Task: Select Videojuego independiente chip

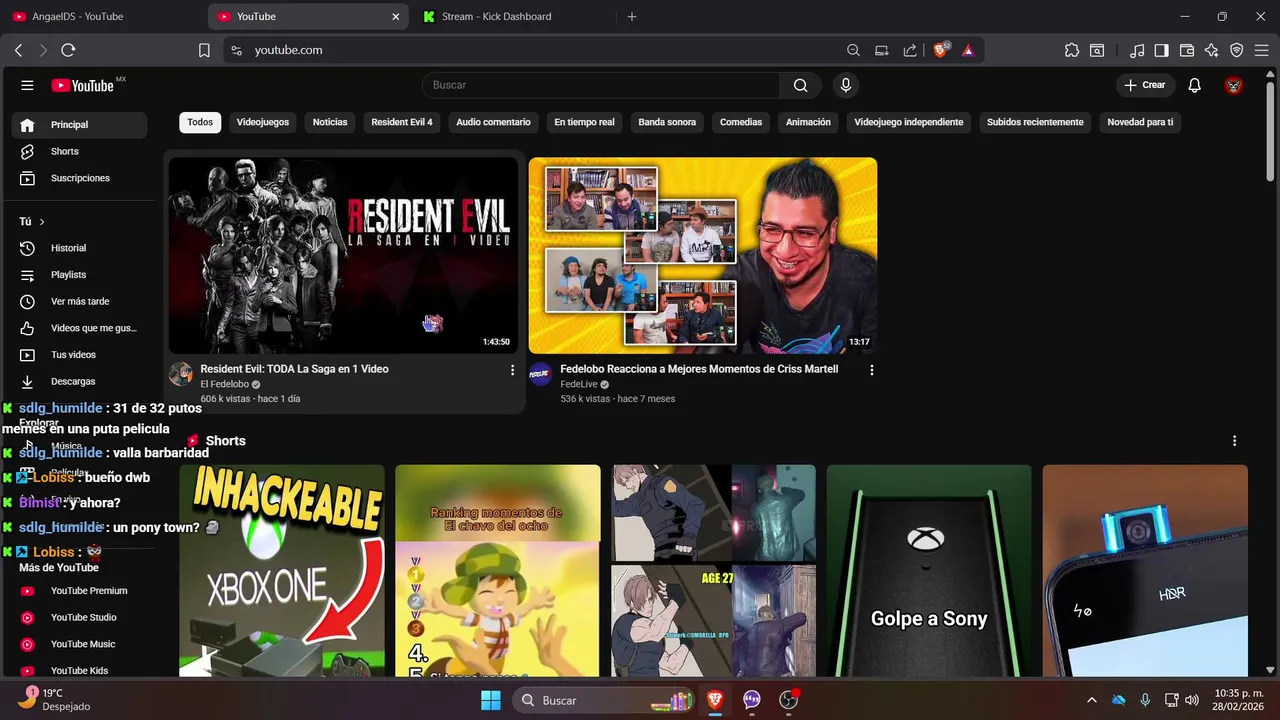Action: [909, 122]
